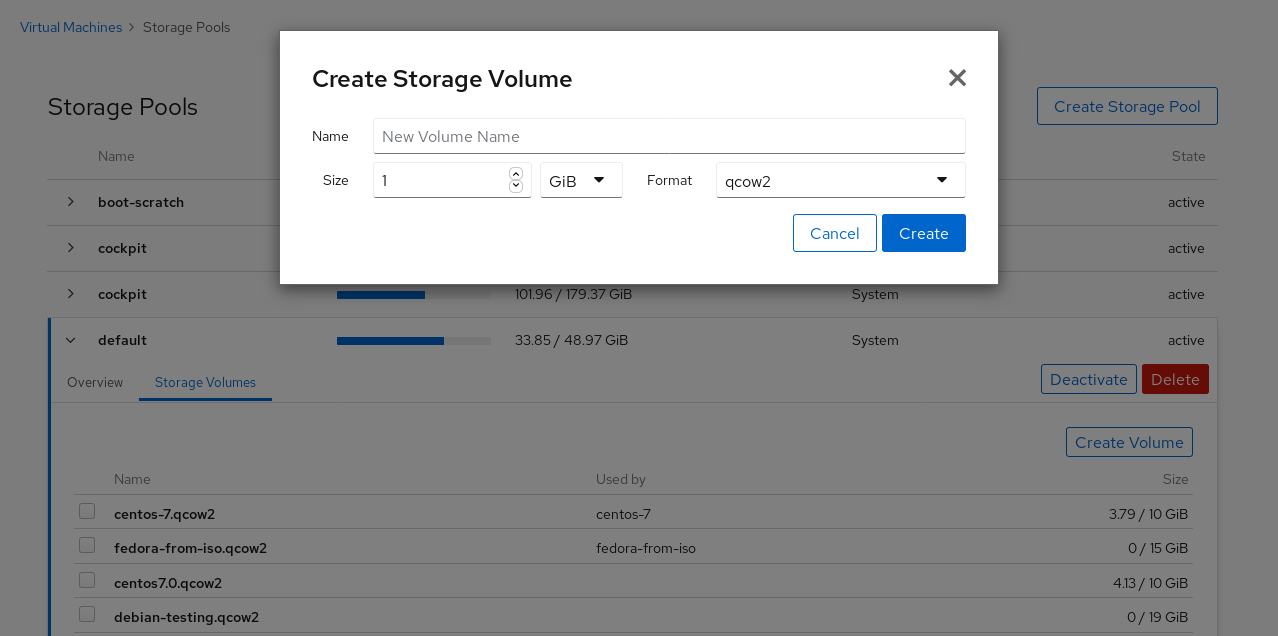Viewport: 1278px width, 636px height.
Task: Cancel the storage volume creation
Action: click(834, 233)
